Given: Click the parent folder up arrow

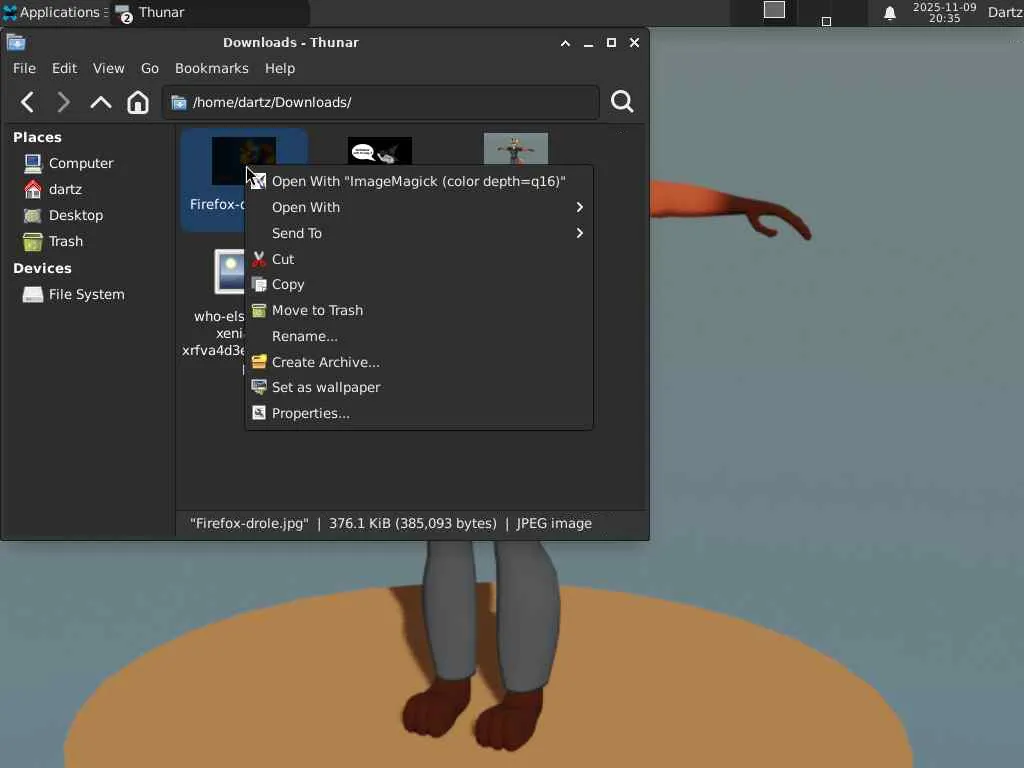Looking at the screenshot, I should 100,102.
